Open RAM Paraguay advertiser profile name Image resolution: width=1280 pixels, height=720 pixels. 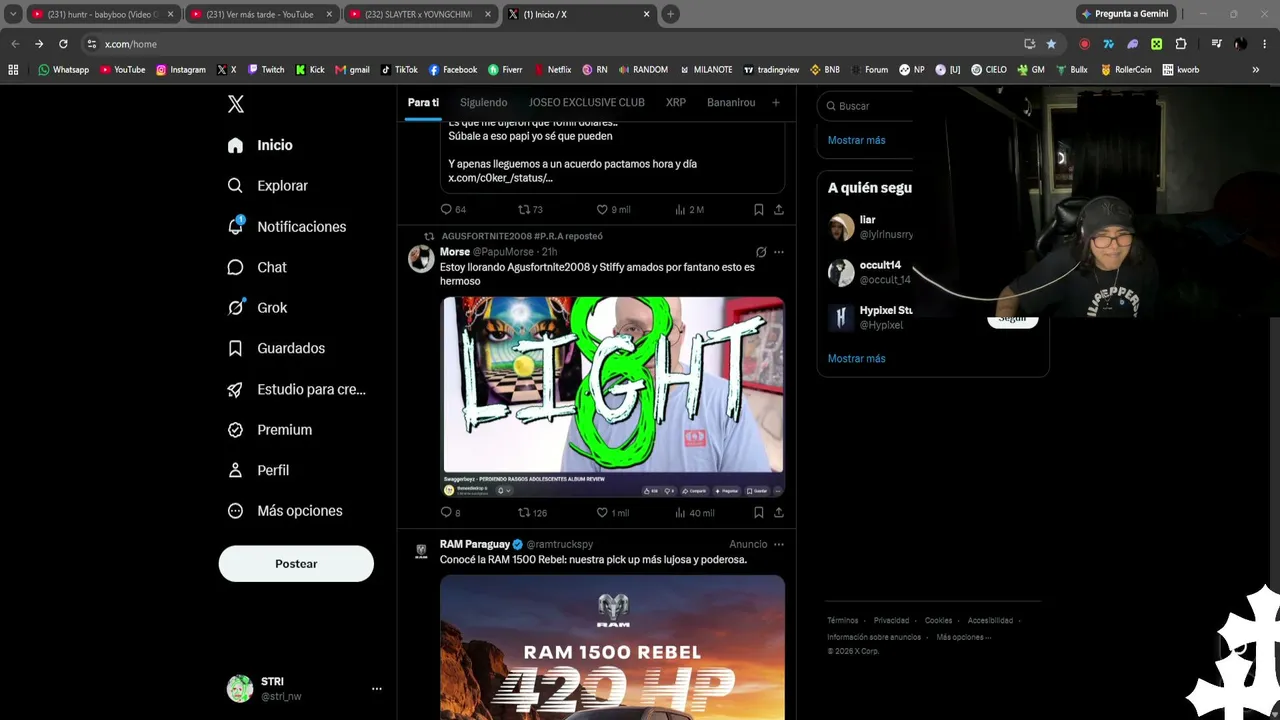pos(475,544)
